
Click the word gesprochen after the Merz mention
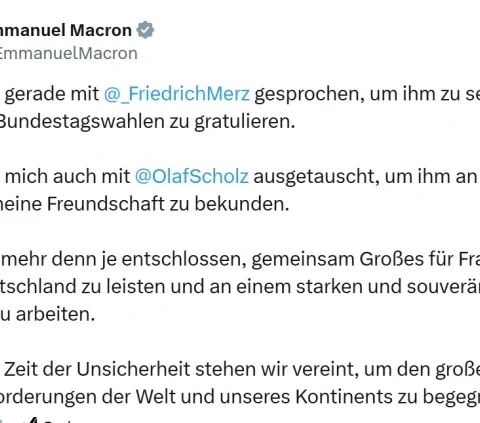pos(309,94)
